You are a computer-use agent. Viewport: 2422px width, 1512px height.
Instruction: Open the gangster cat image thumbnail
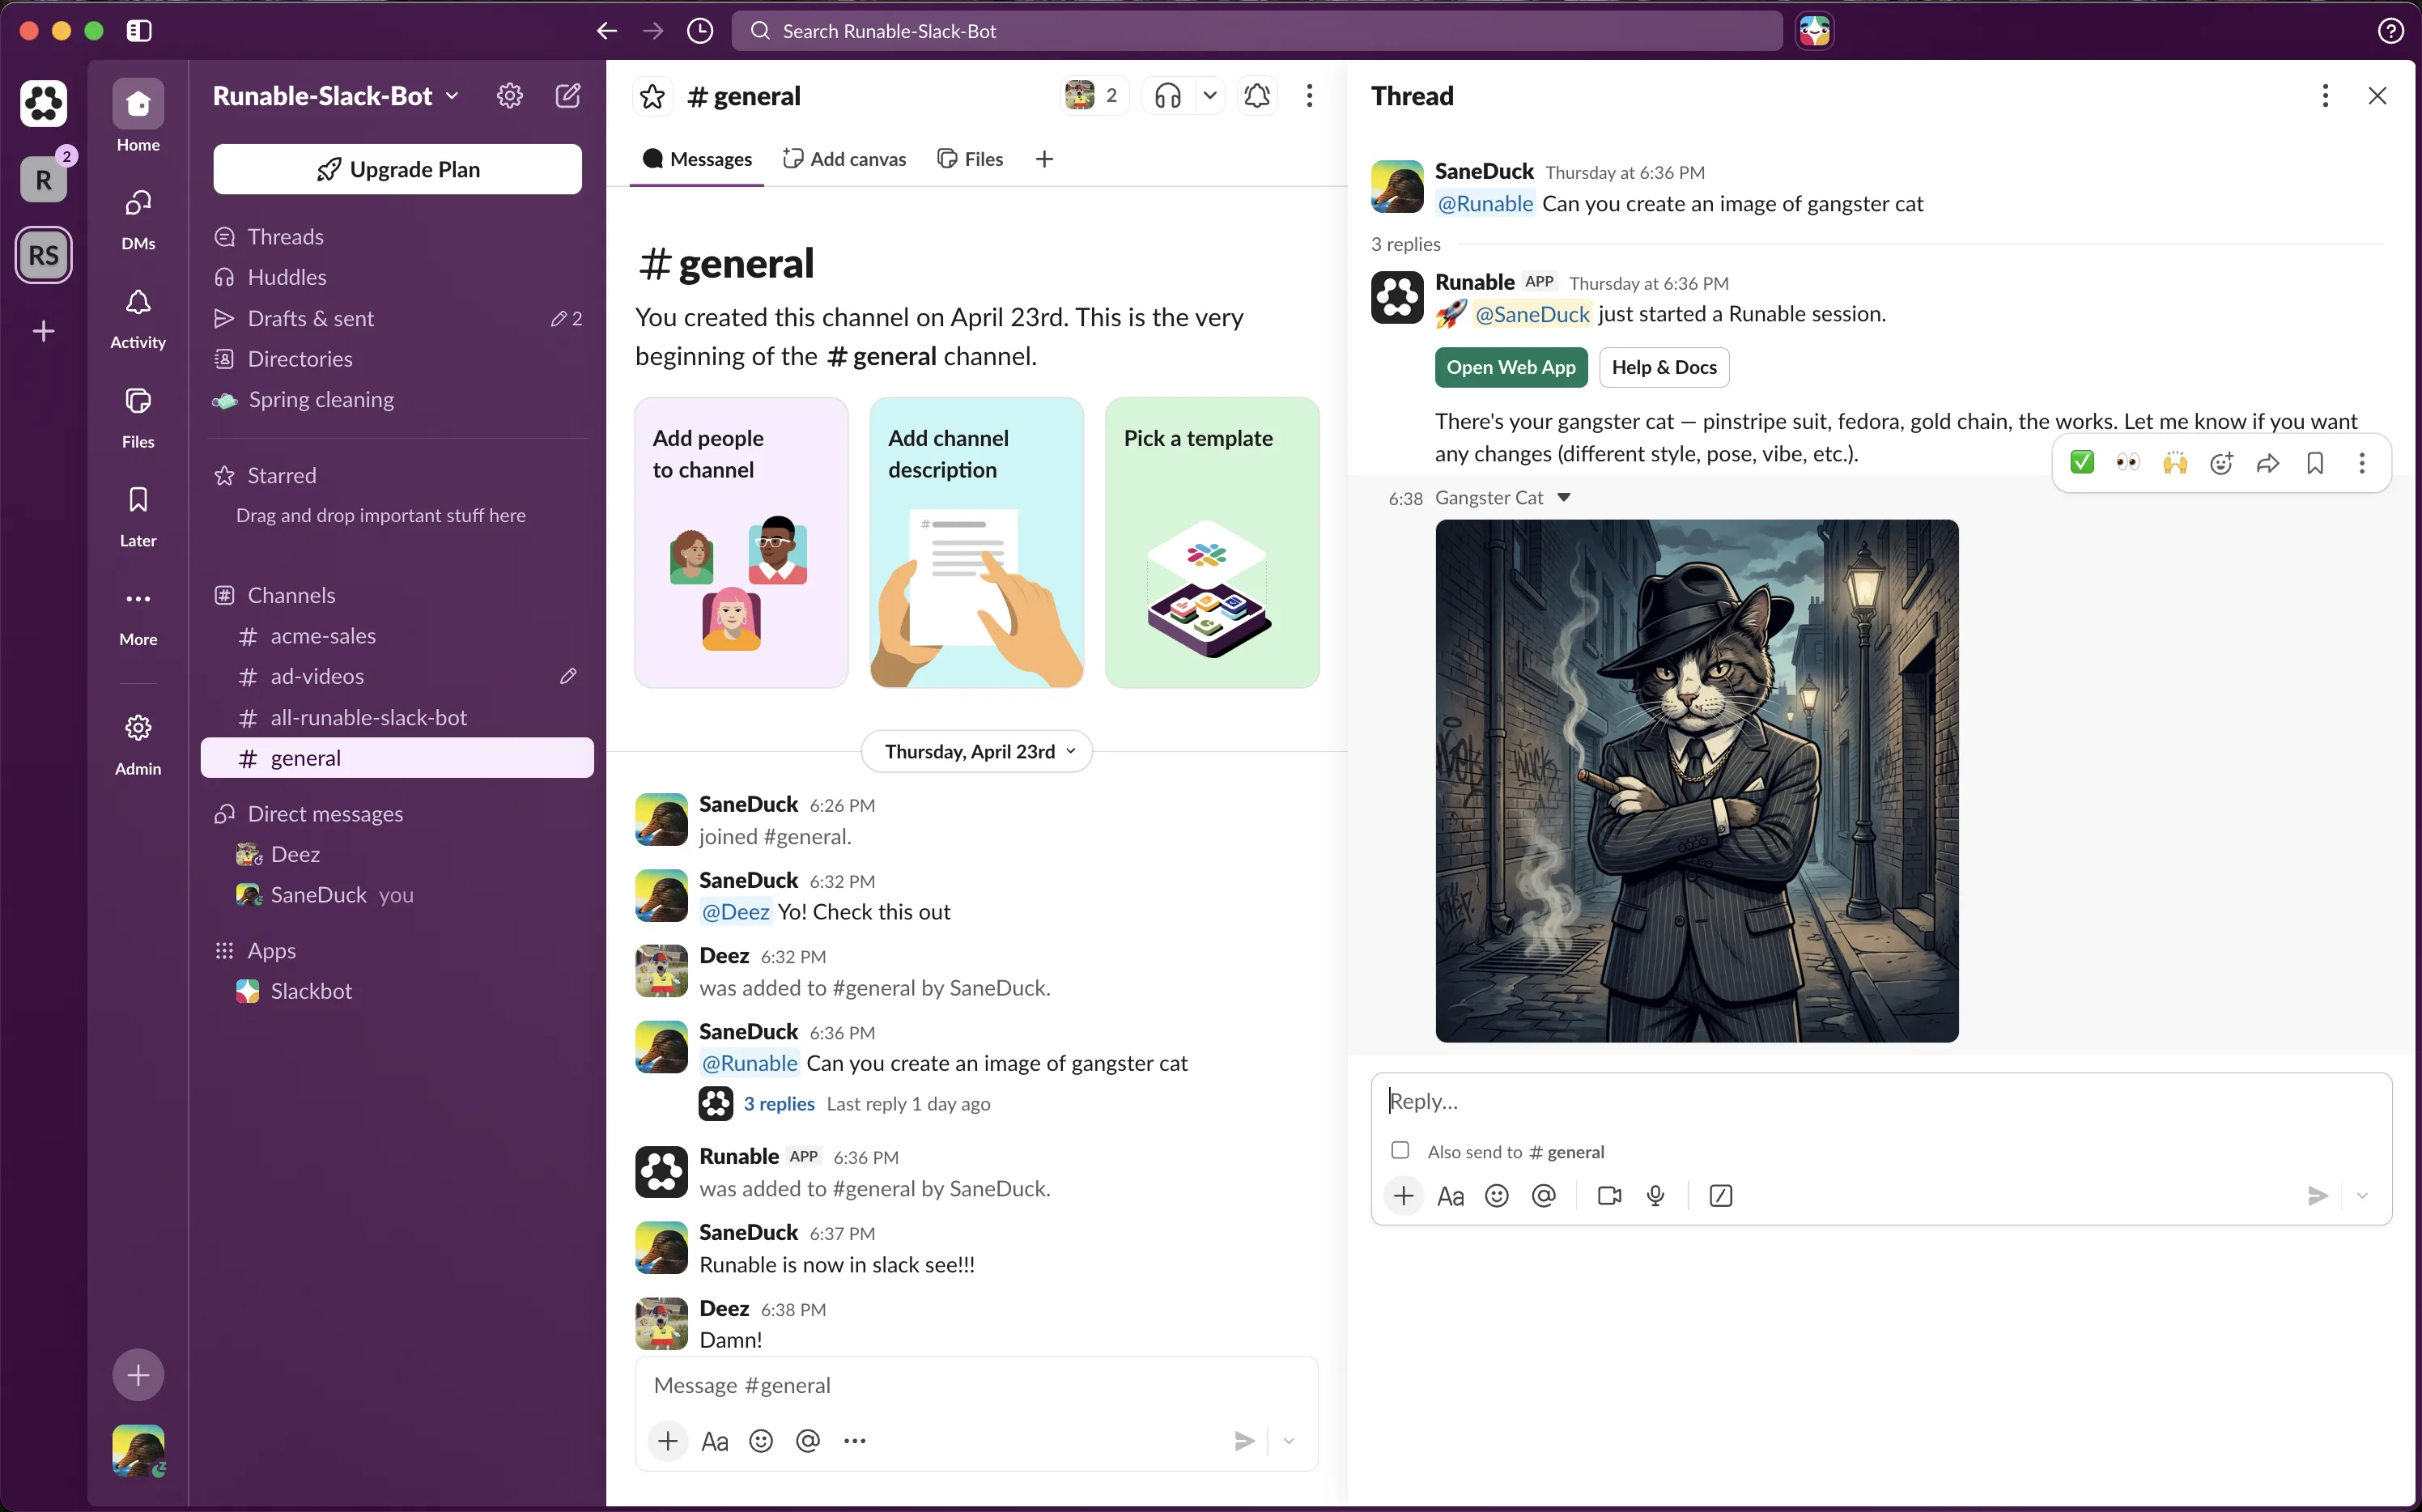click(x=1697, y=781)
